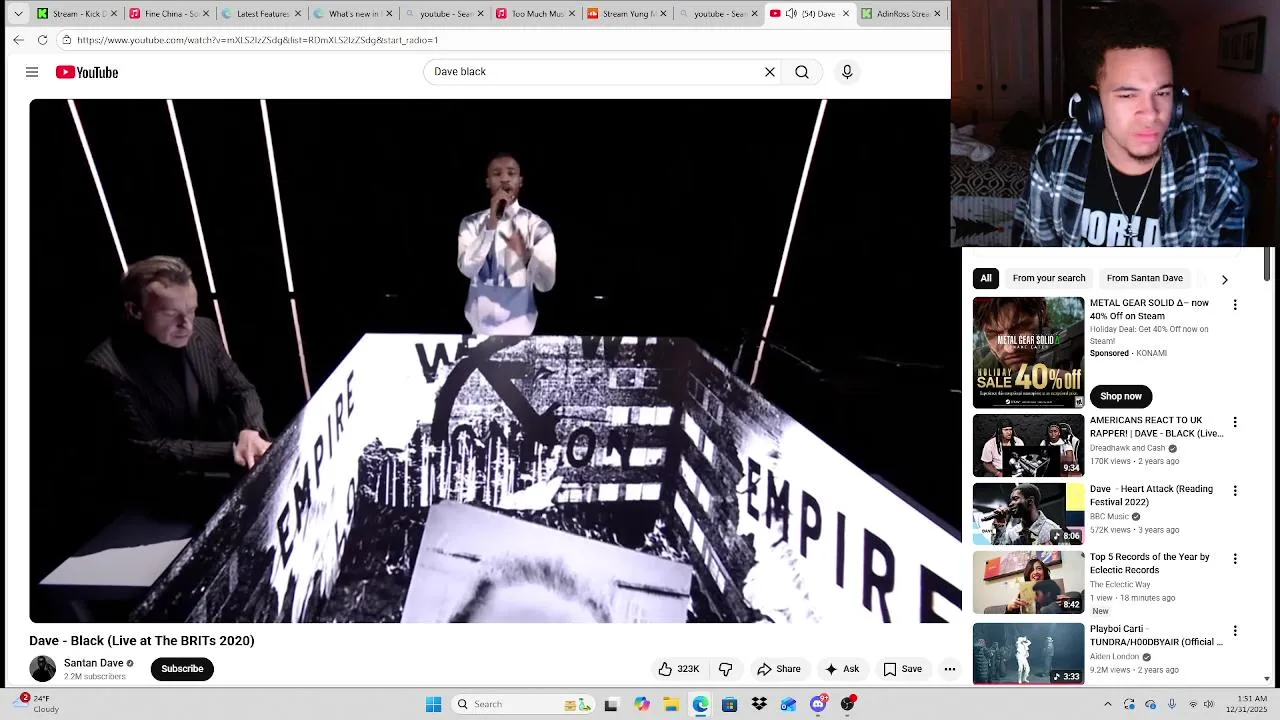Screen dimensions: 1280x720
Task: Open the Santan Dave channel avatar
Action: (x=43, y=669)
